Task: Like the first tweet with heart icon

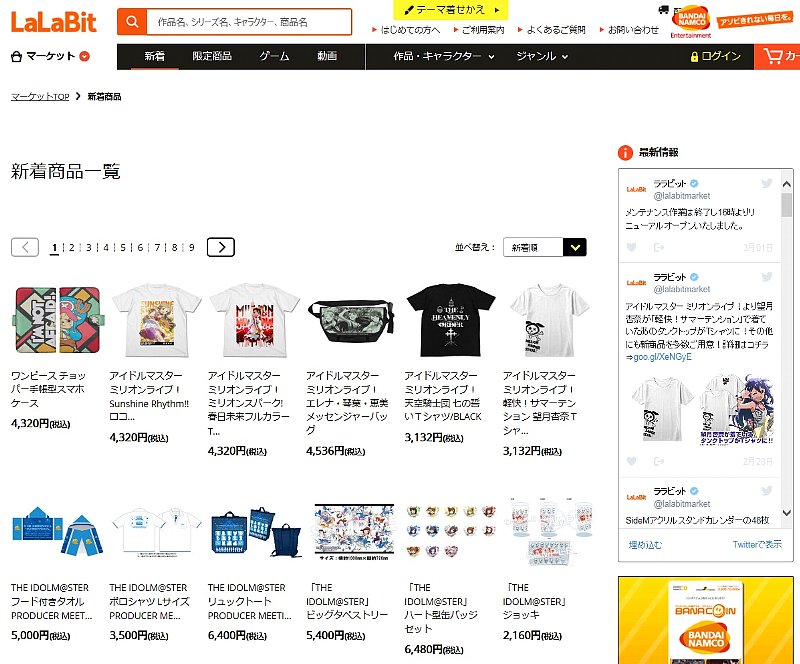Action: pos(632,248)
